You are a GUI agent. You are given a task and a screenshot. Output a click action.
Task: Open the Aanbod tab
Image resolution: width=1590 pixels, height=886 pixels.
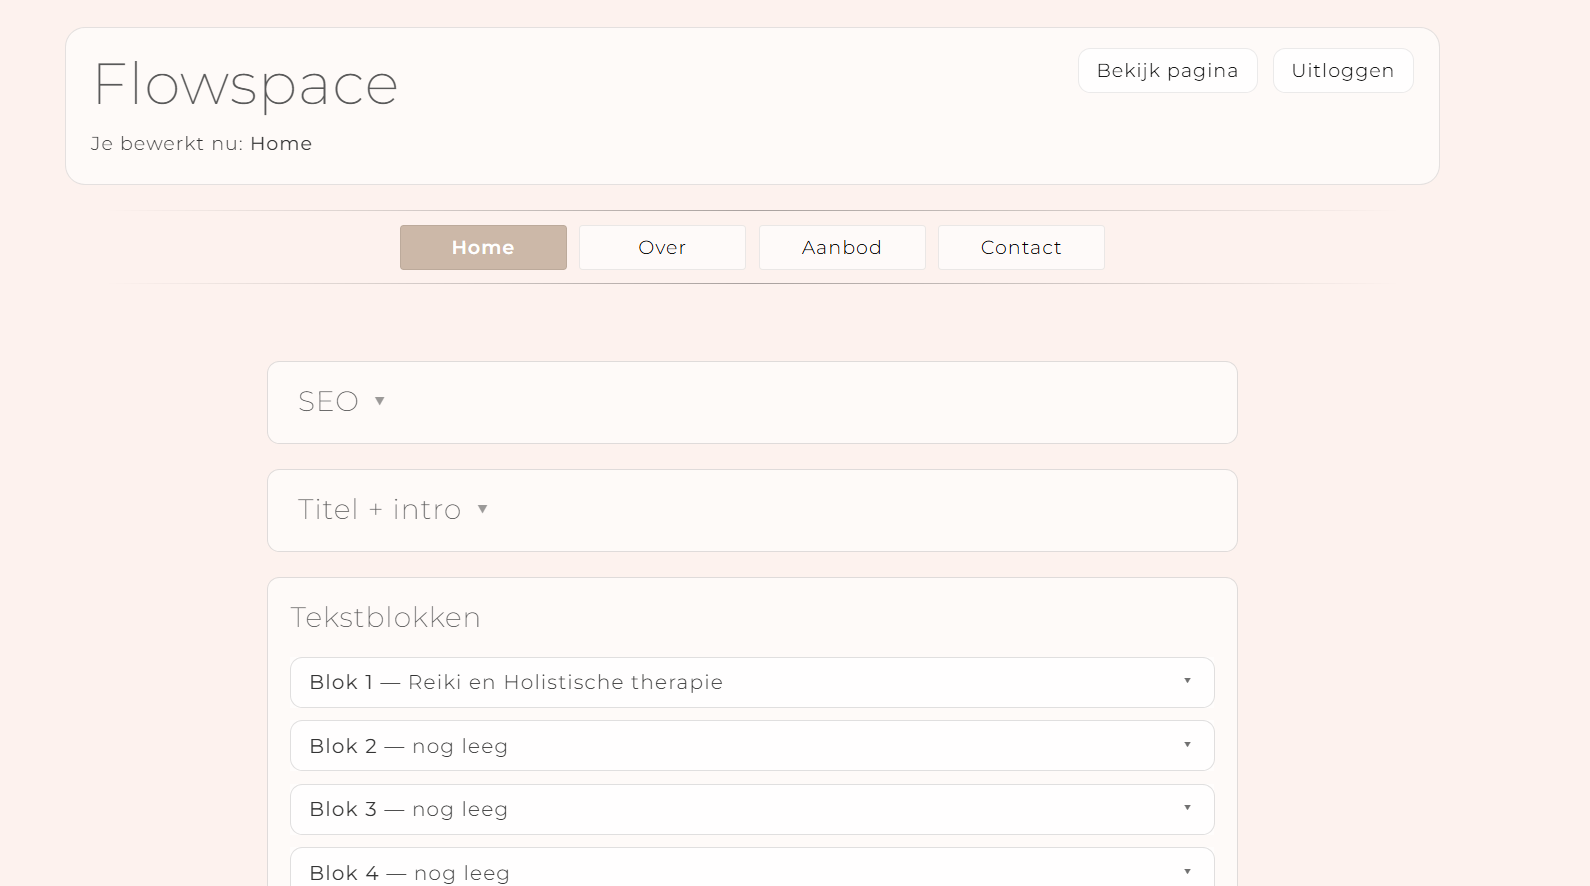coord(842,247)
